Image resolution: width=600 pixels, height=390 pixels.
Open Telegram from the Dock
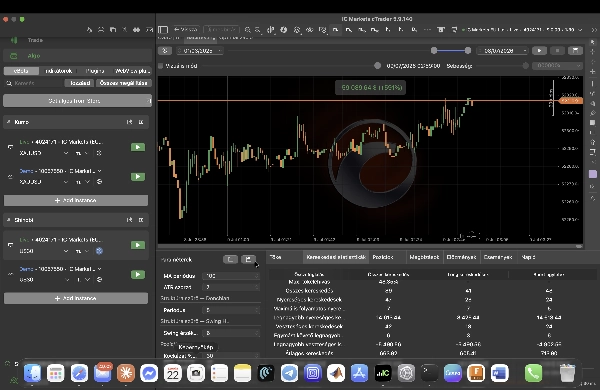pos(290,373)
